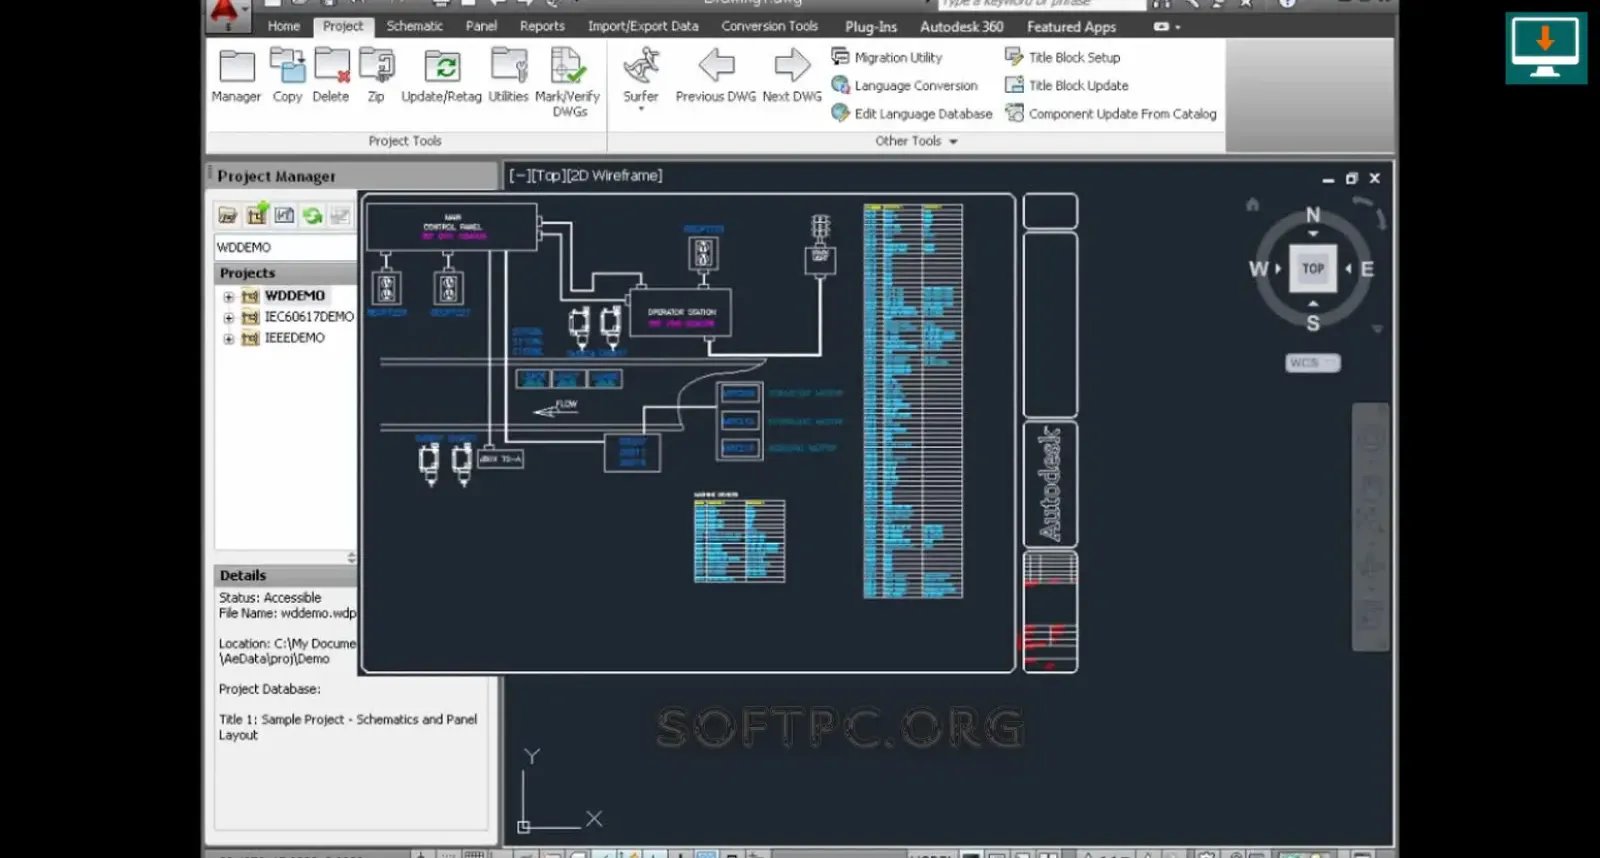Open the Plug-ins ribbon tab
Screen dimensions: 1600x858
pyautogui.click(x=871, y=27)
